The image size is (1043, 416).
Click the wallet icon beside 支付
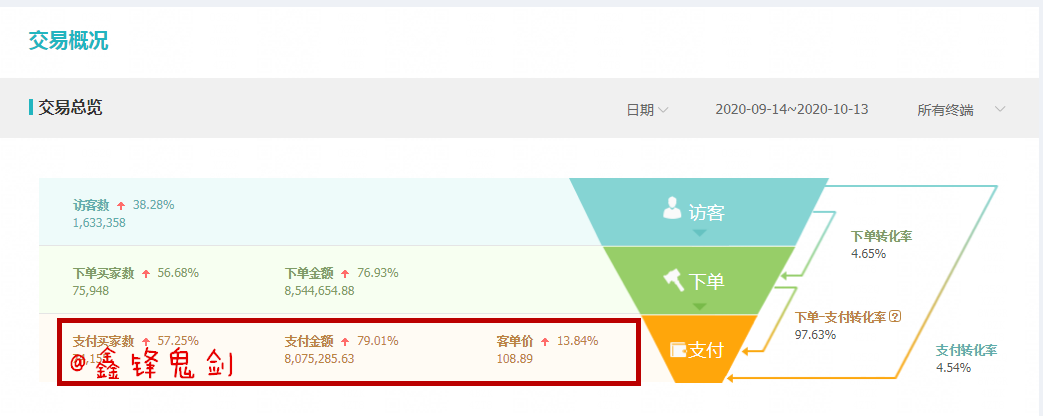click(x=678, y=349)
